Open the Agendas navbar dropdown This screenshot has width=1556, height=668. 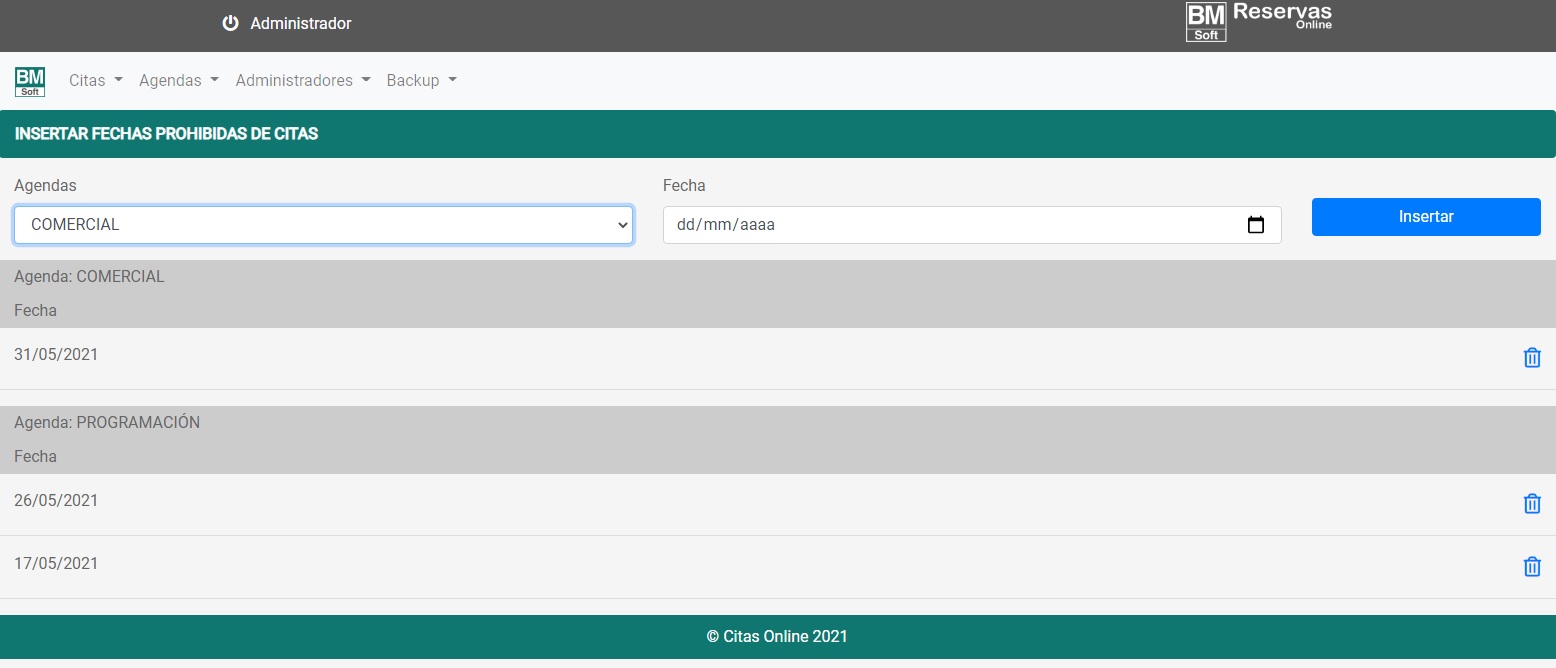(178, 81)
